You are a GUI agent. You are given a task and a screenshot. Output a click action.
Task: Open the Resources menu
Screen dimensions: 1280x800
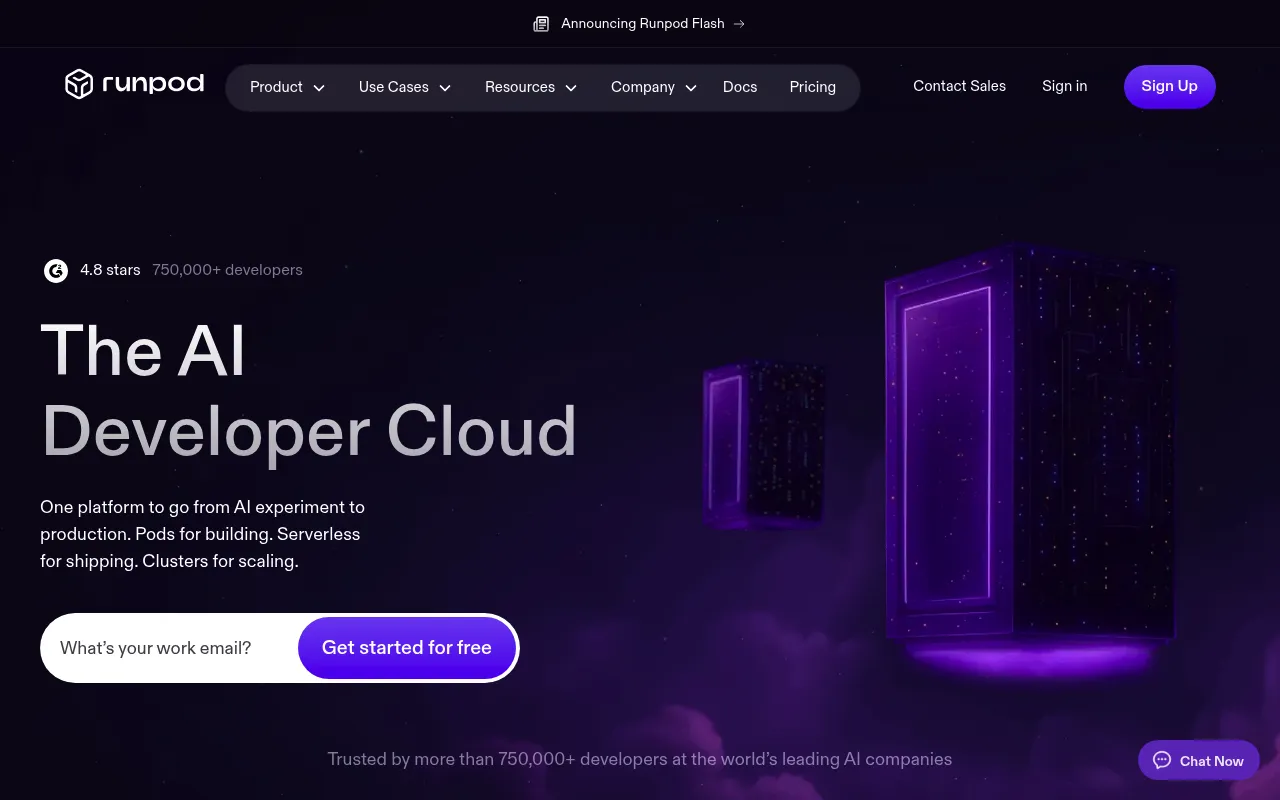531,87
